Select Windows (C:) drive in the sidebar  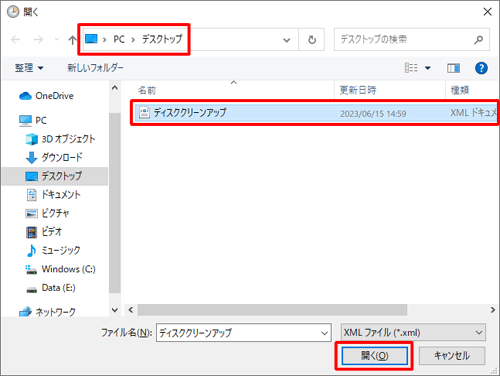click(61, 269)
